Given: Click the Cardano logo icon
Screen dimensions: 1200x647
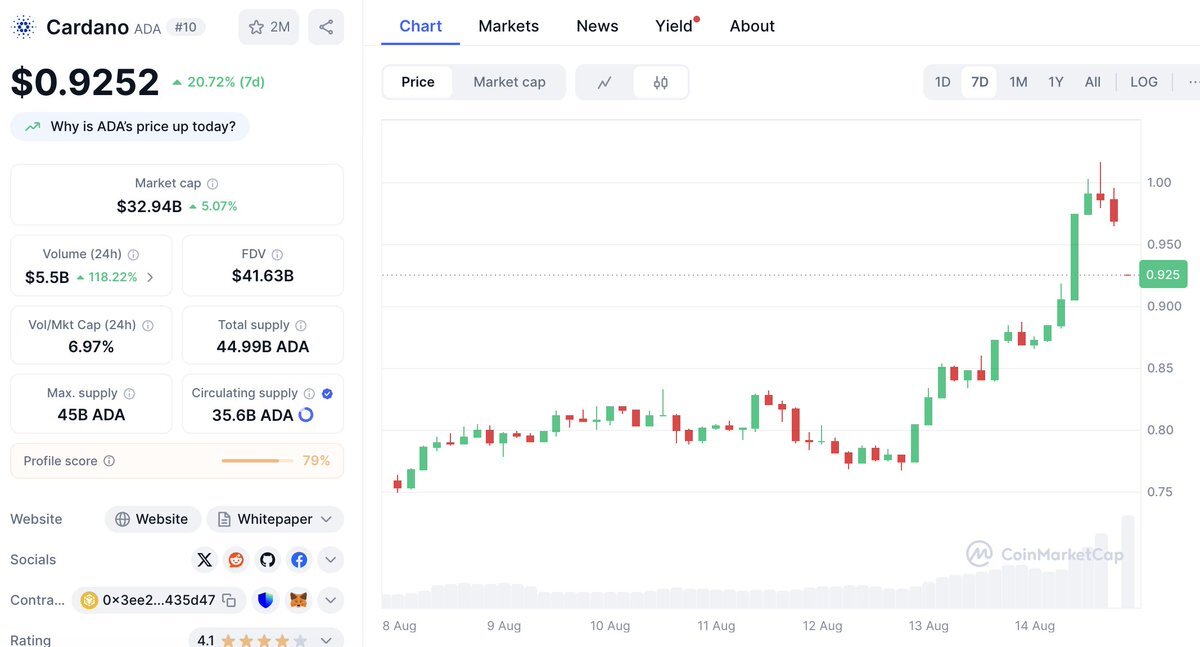Looking at the screenshot, I should pos(23,27).
